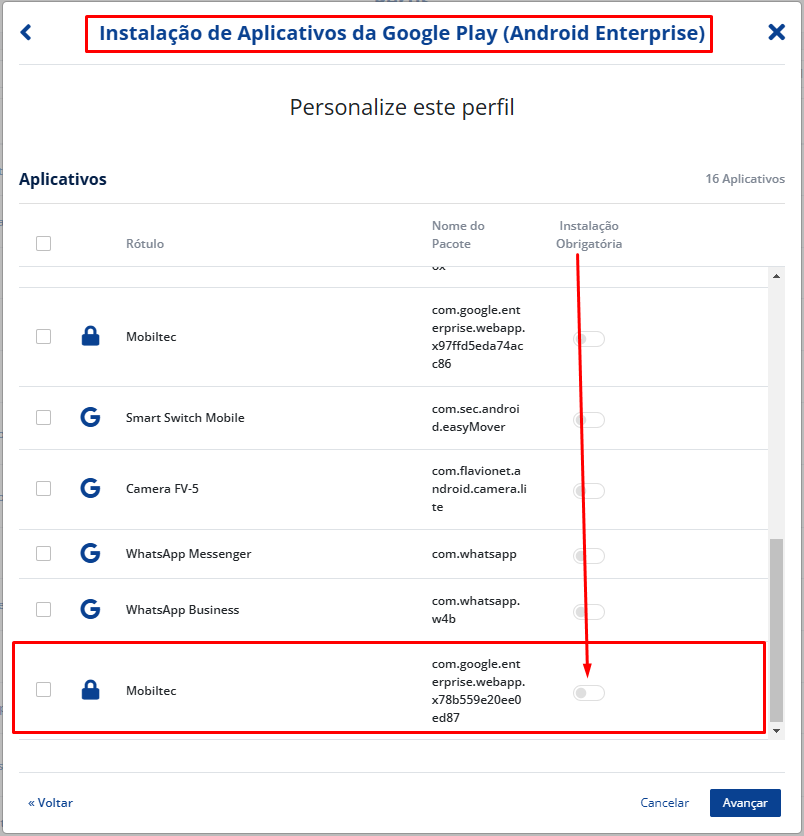Toggle mandatory install for WhatsApp Business
Viewport: 804px width, 836px height.
[589, 612]
